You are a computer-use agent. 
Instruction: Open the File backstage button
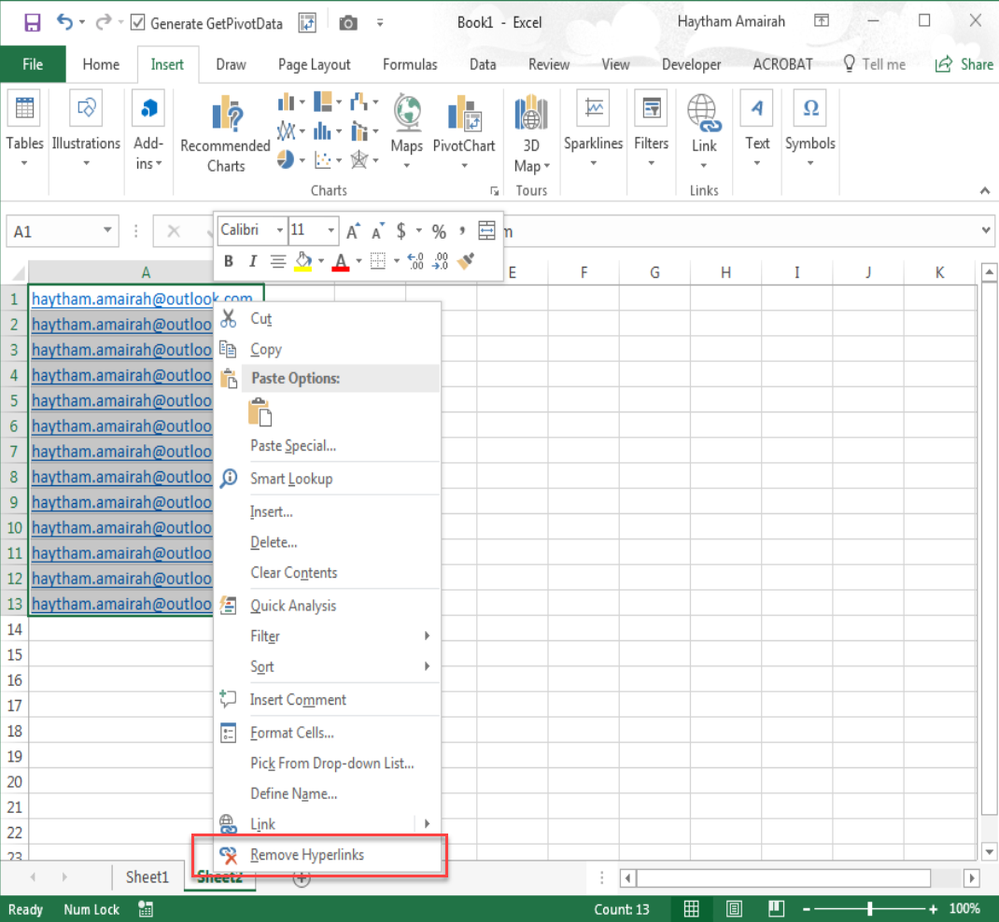coord(32,64)
